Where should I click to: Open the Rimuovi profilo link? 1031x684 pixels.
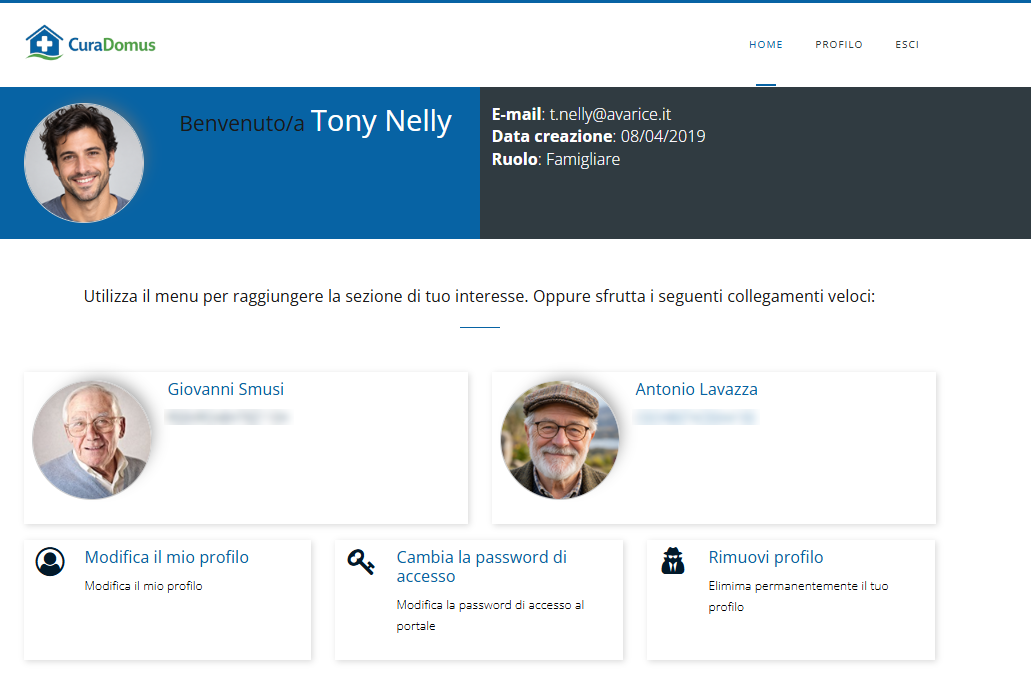pos(765,558)
